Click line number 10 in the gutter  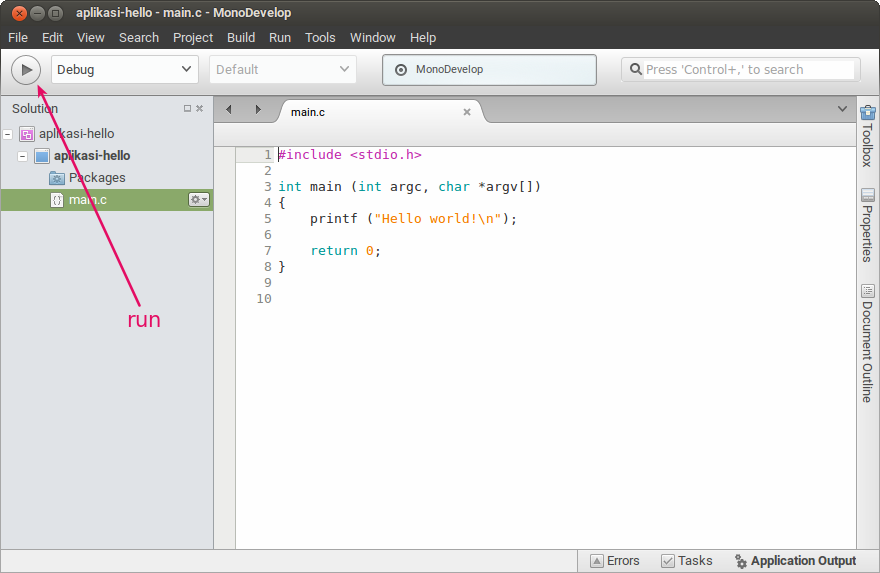click(264, 299)
